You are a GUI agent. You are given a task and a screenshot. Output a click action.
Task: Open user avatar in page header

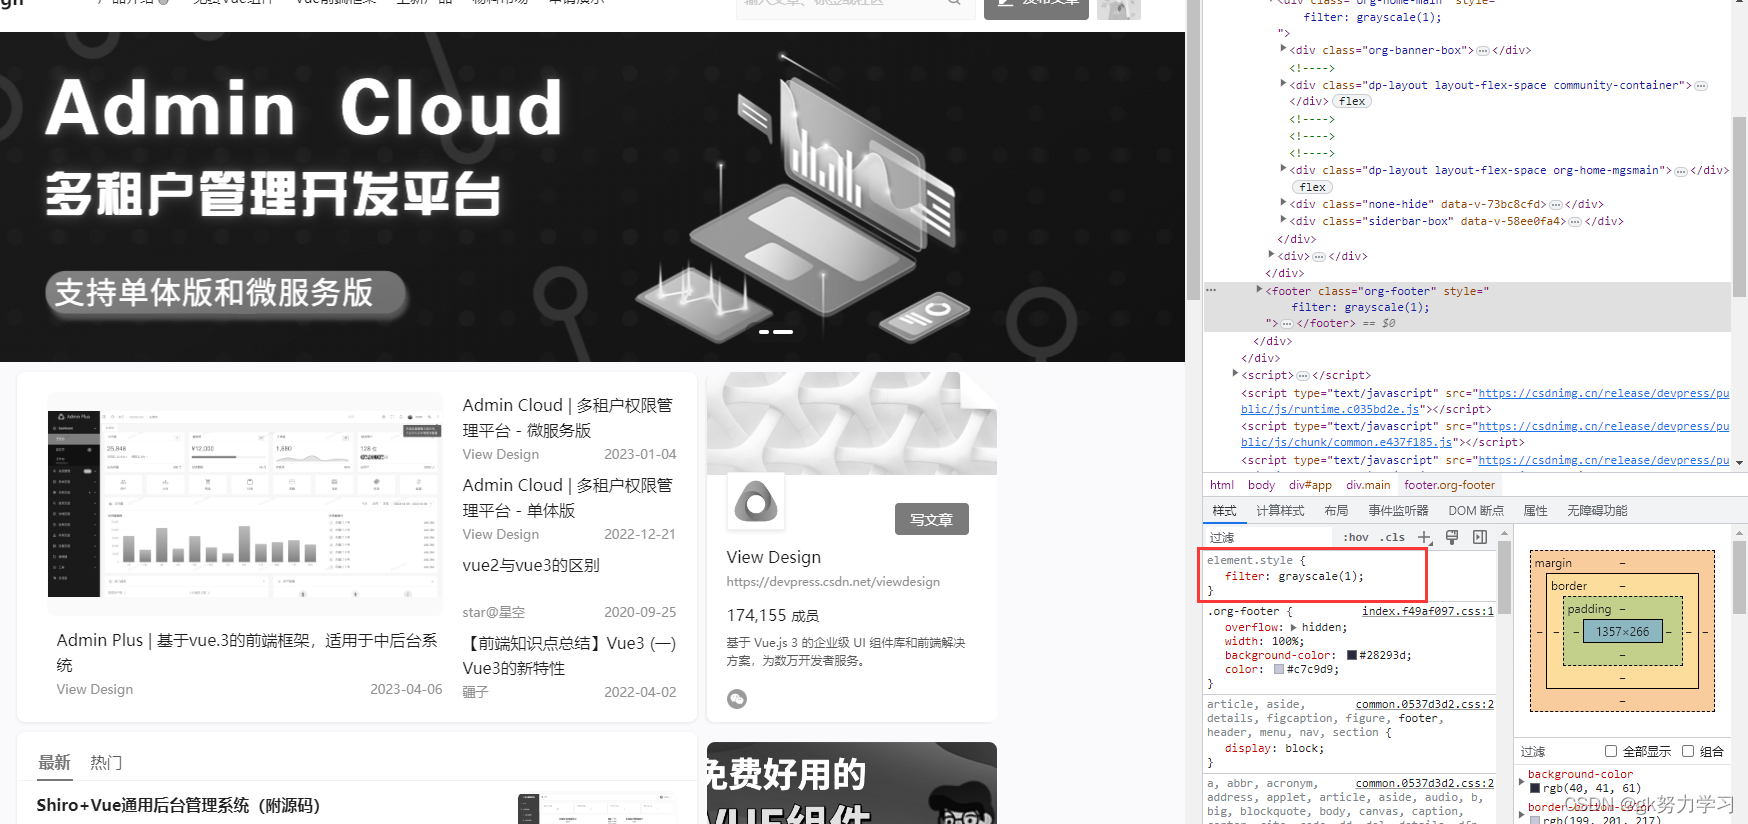1118,9
